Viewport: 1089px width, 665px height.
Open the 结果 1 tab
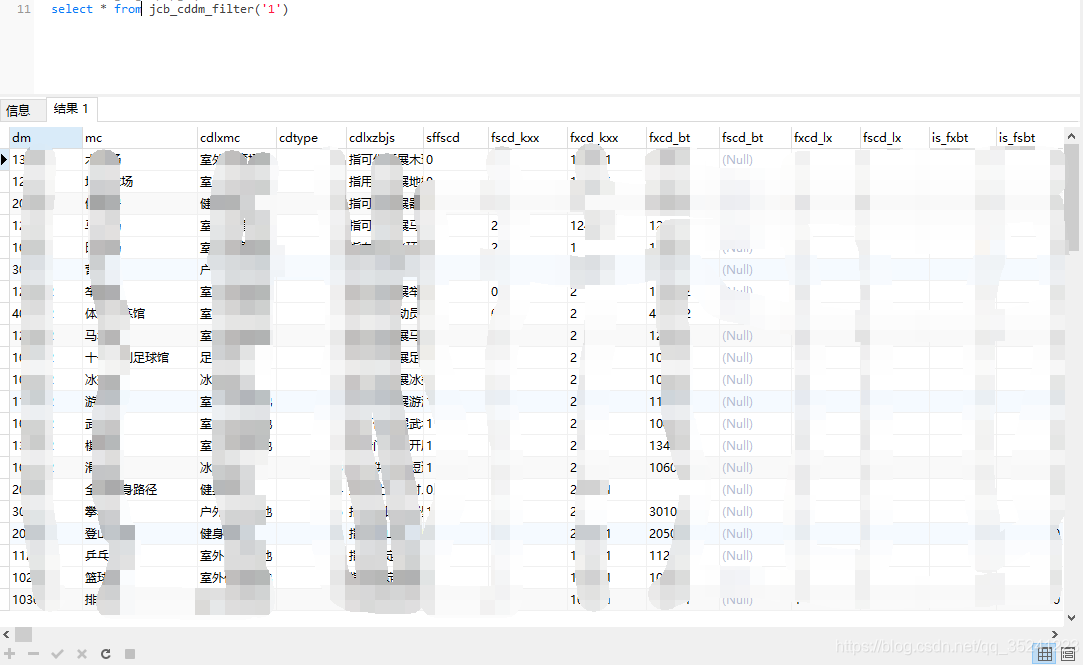(71, 109)
